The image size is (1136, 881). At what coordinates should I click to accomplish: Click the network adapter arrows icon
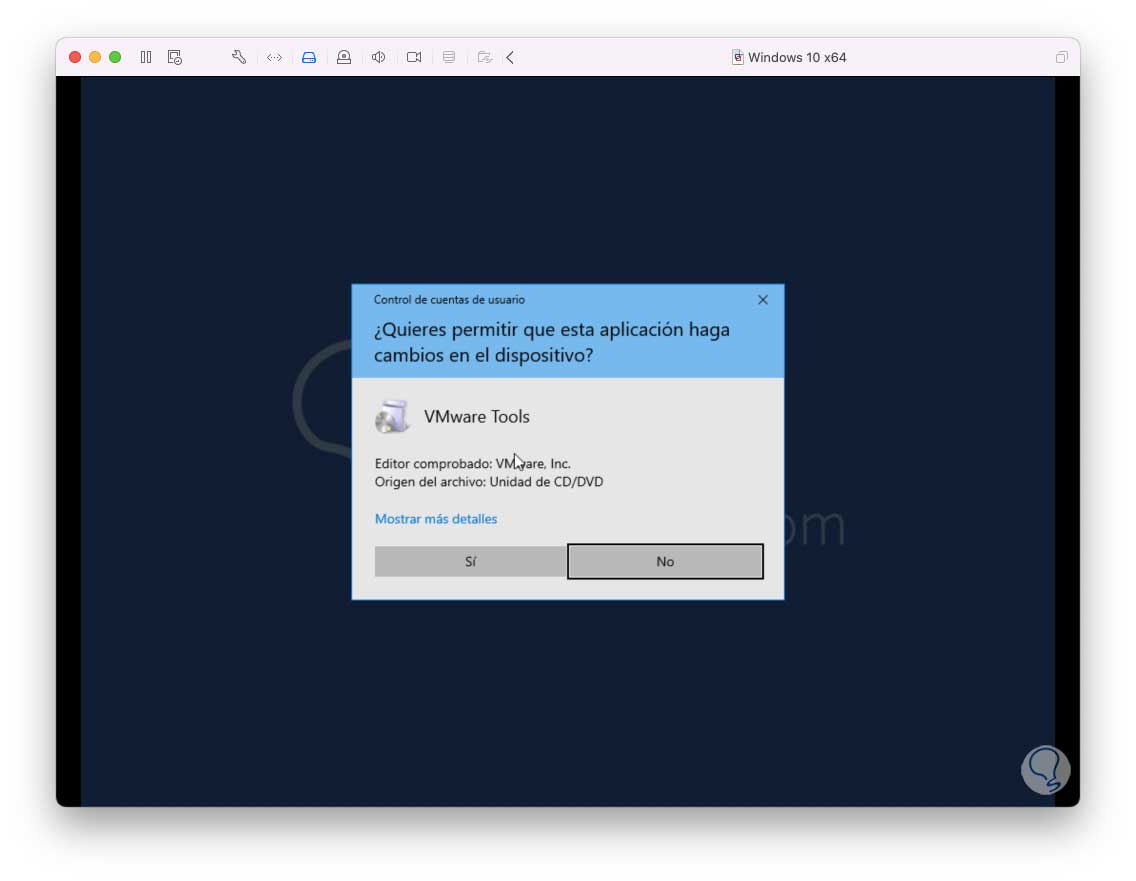[274, 57]
